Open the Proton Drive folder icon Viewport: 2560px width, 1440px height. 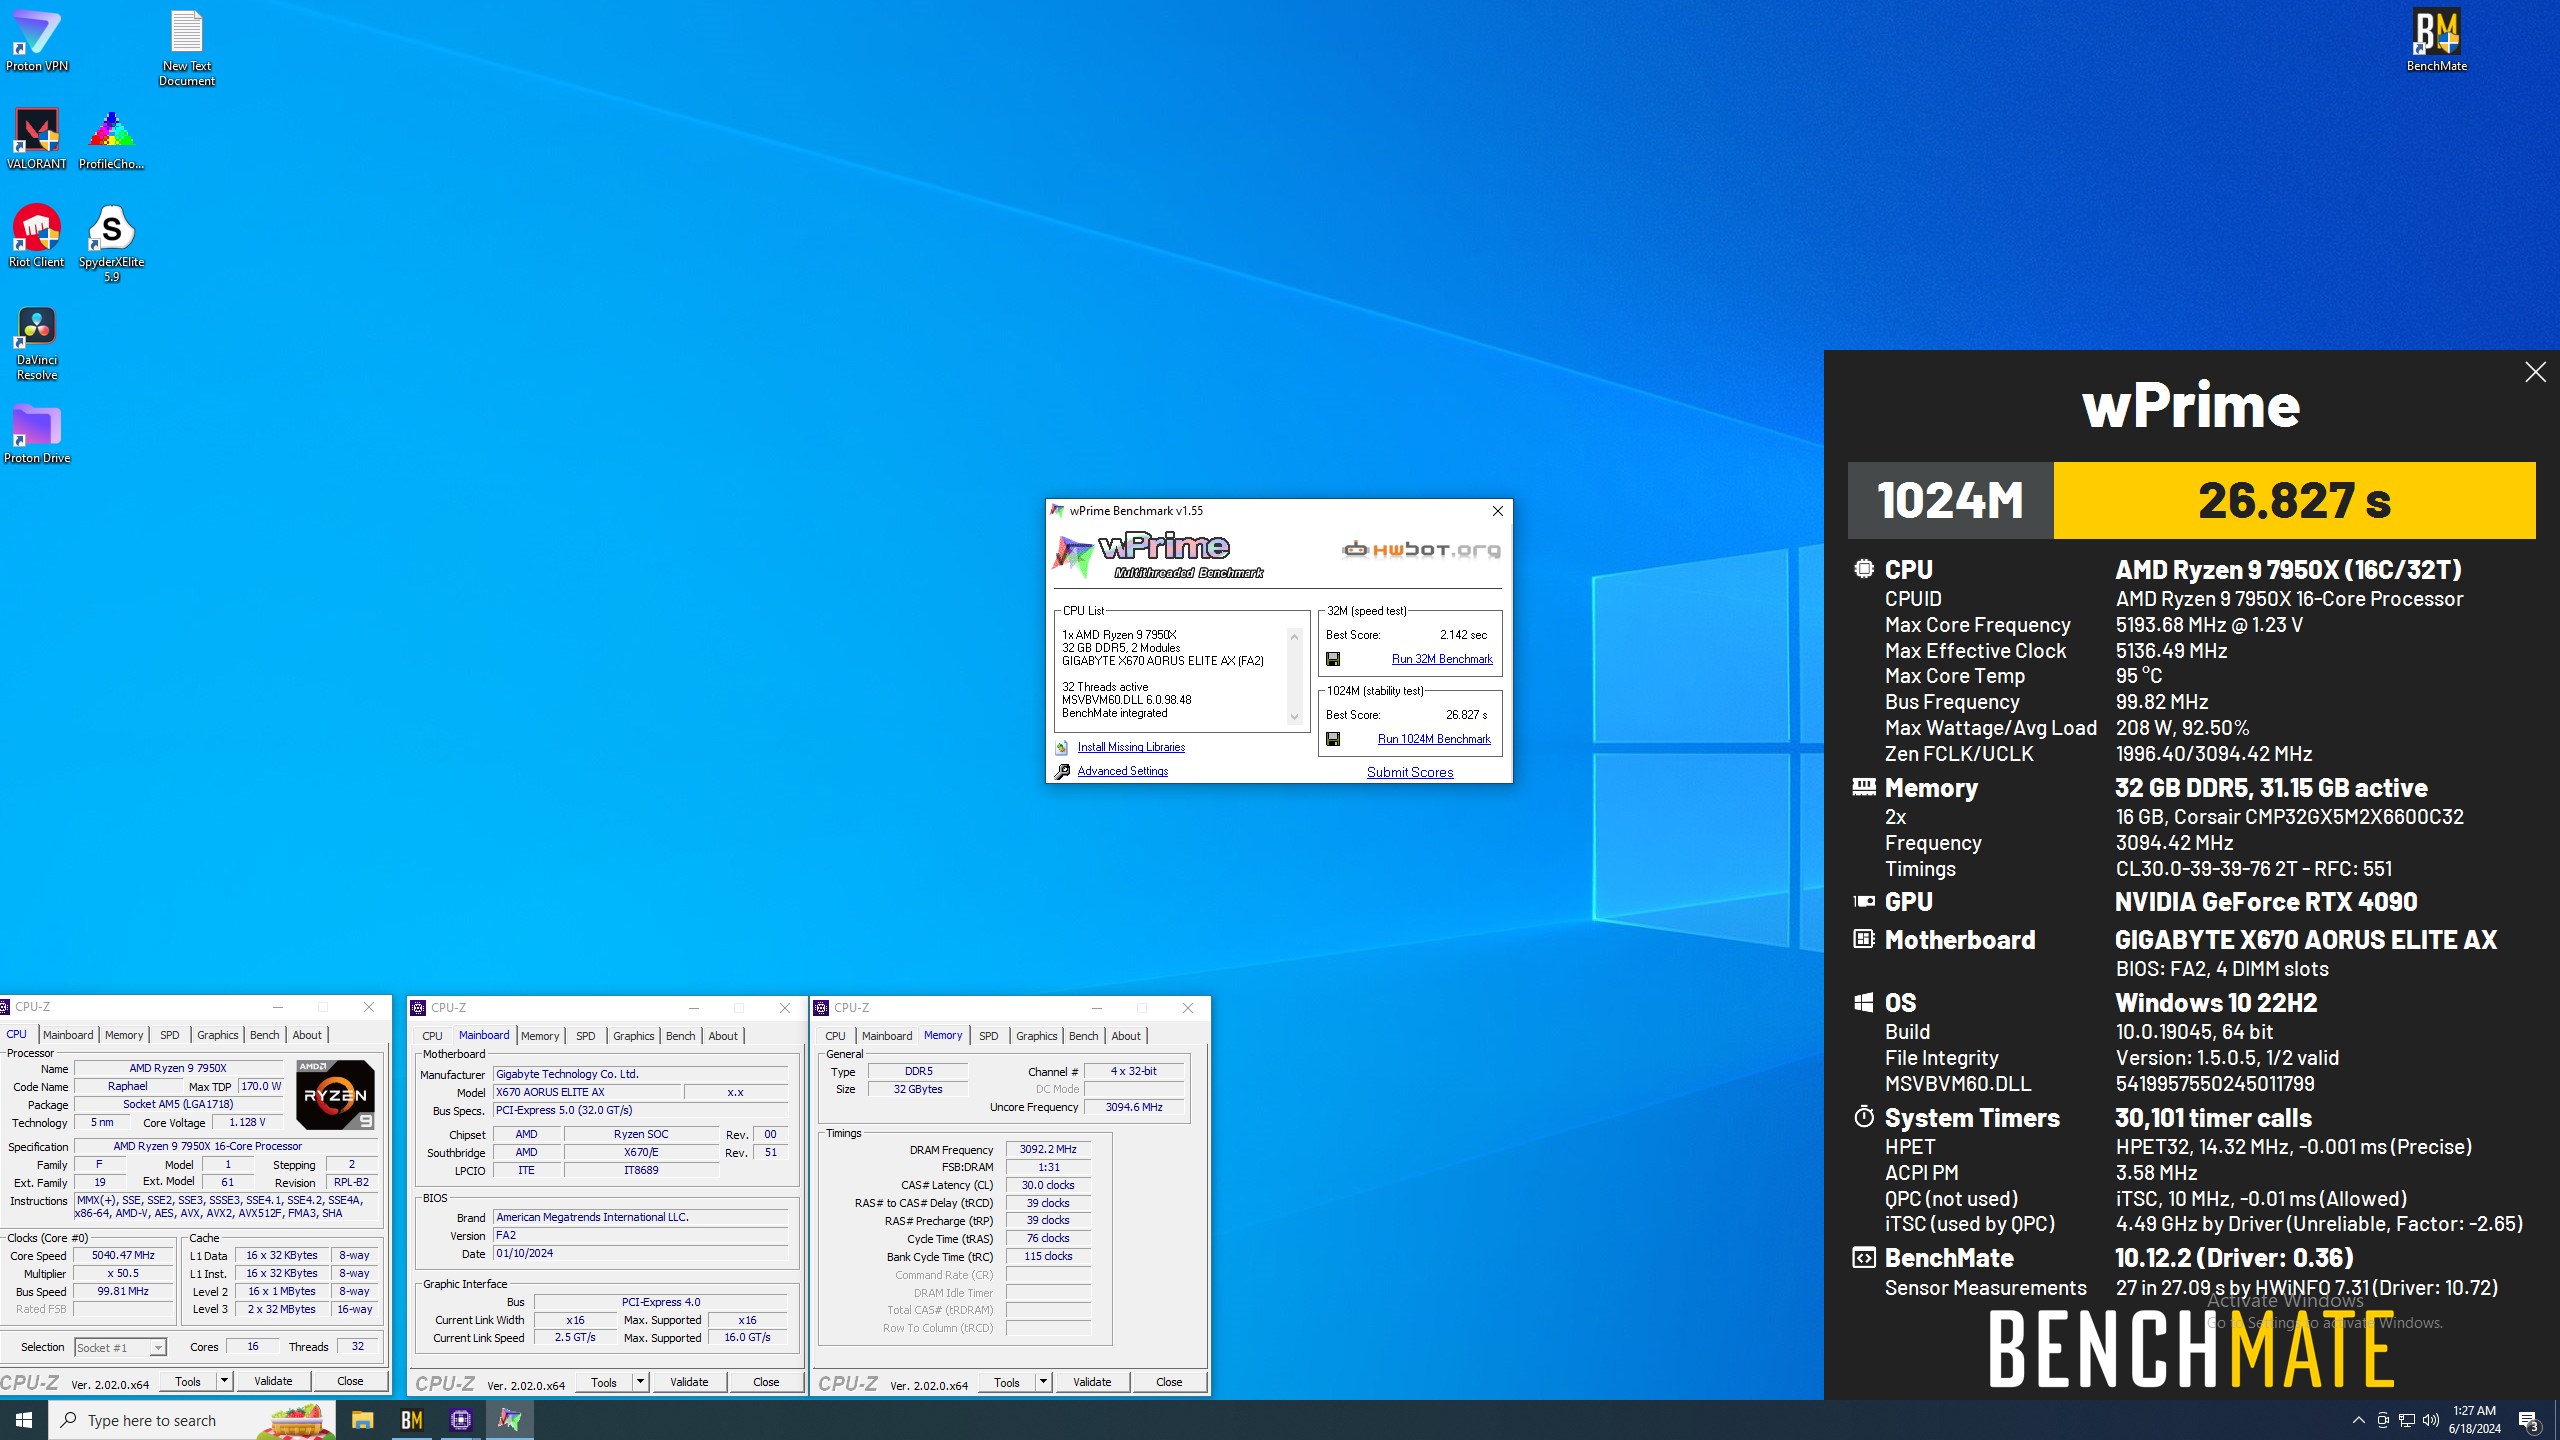36,433
